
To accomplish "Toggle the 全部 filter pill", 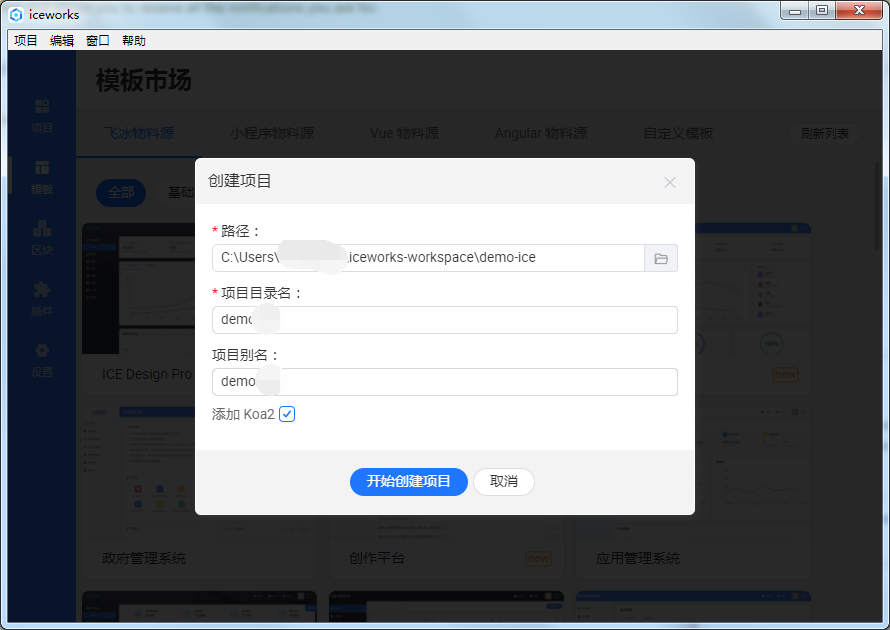I will tap(120, 193).
